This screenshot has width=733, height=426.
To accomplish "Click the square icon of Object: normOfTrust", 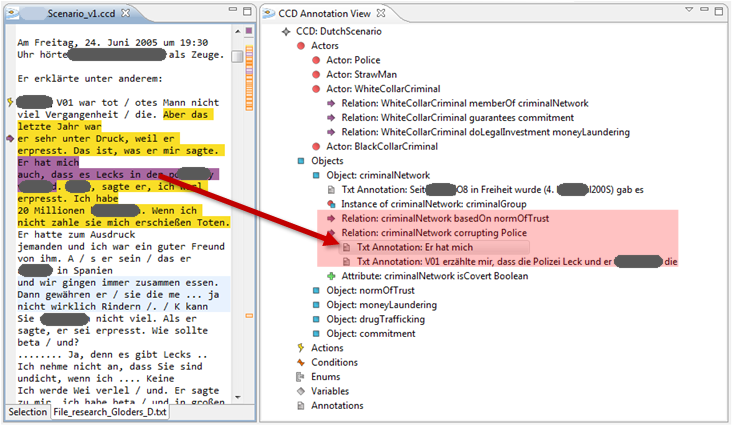I will tap(316, 291).
